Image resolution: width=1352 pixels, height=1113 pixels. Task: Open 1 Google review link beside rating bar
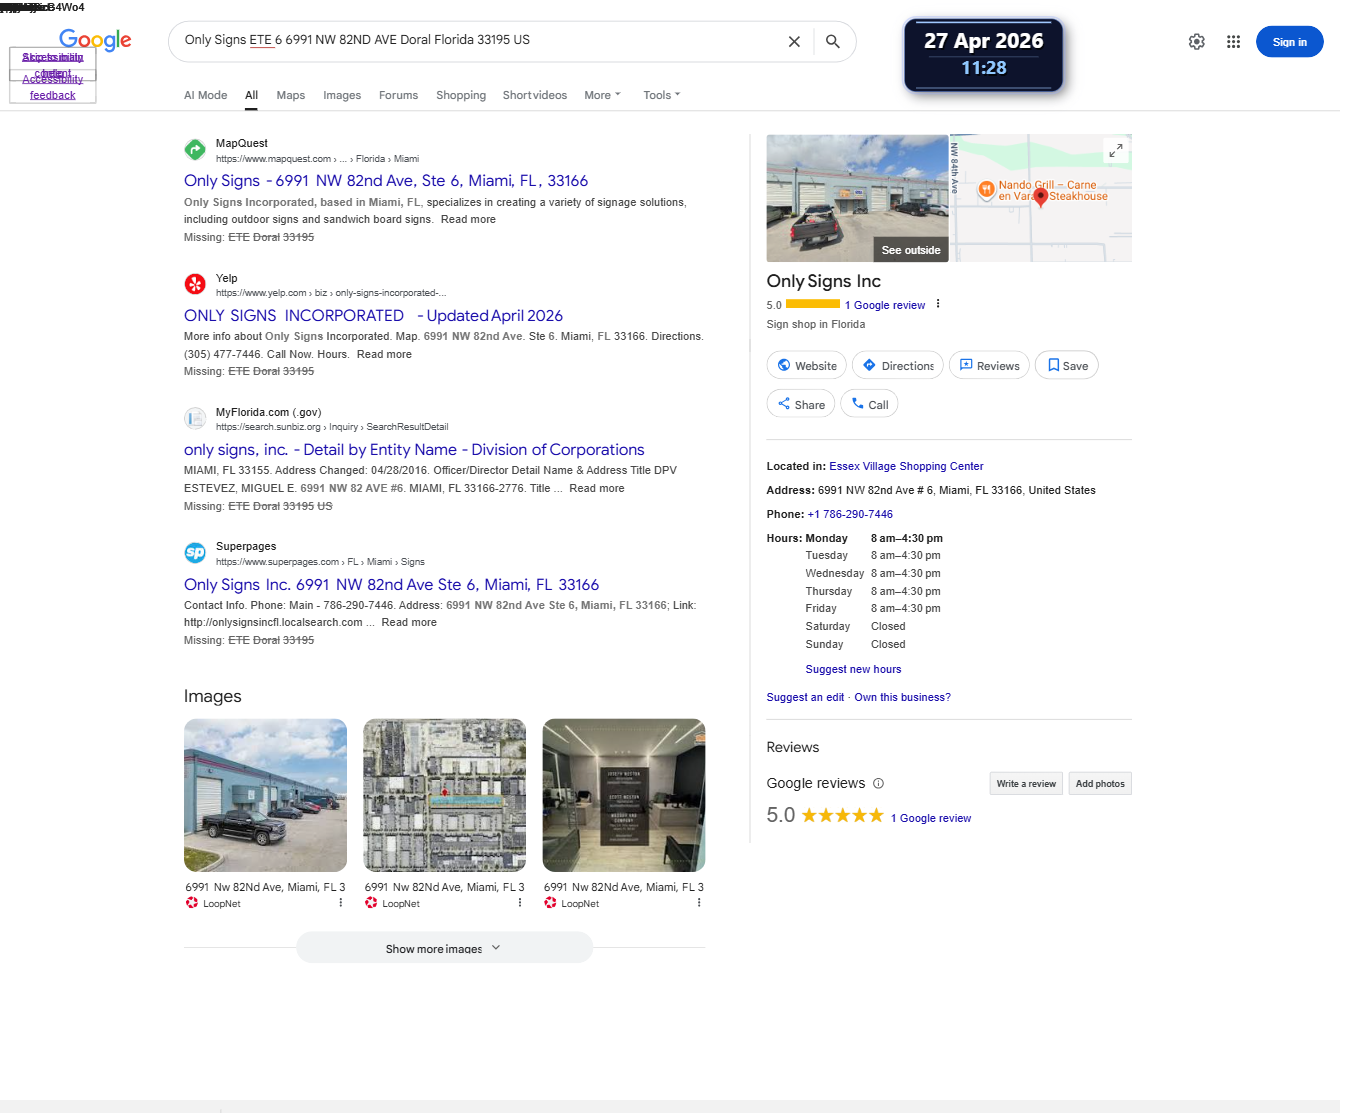(x=885, y=305)
